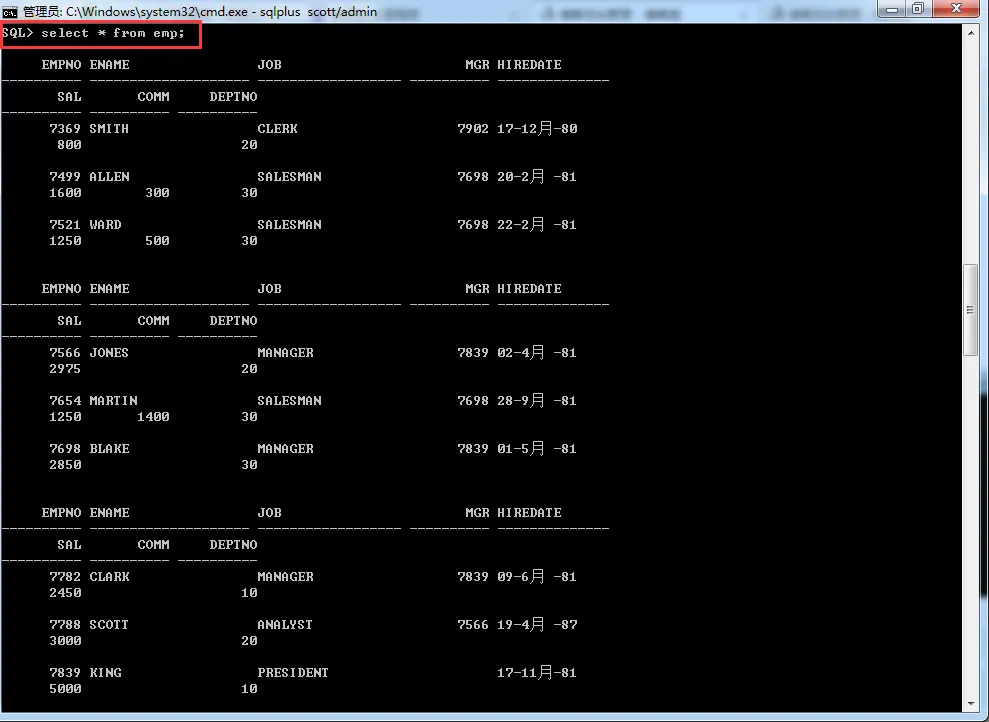This screenshot has height=722, width=989.
Task: Click hire date 17-11月-81
Action: point(537,672)
